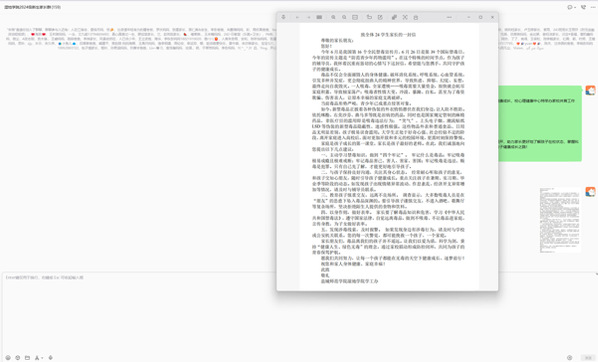Go to previous image in viewer

pyautogui.click(x=297, y=17)
